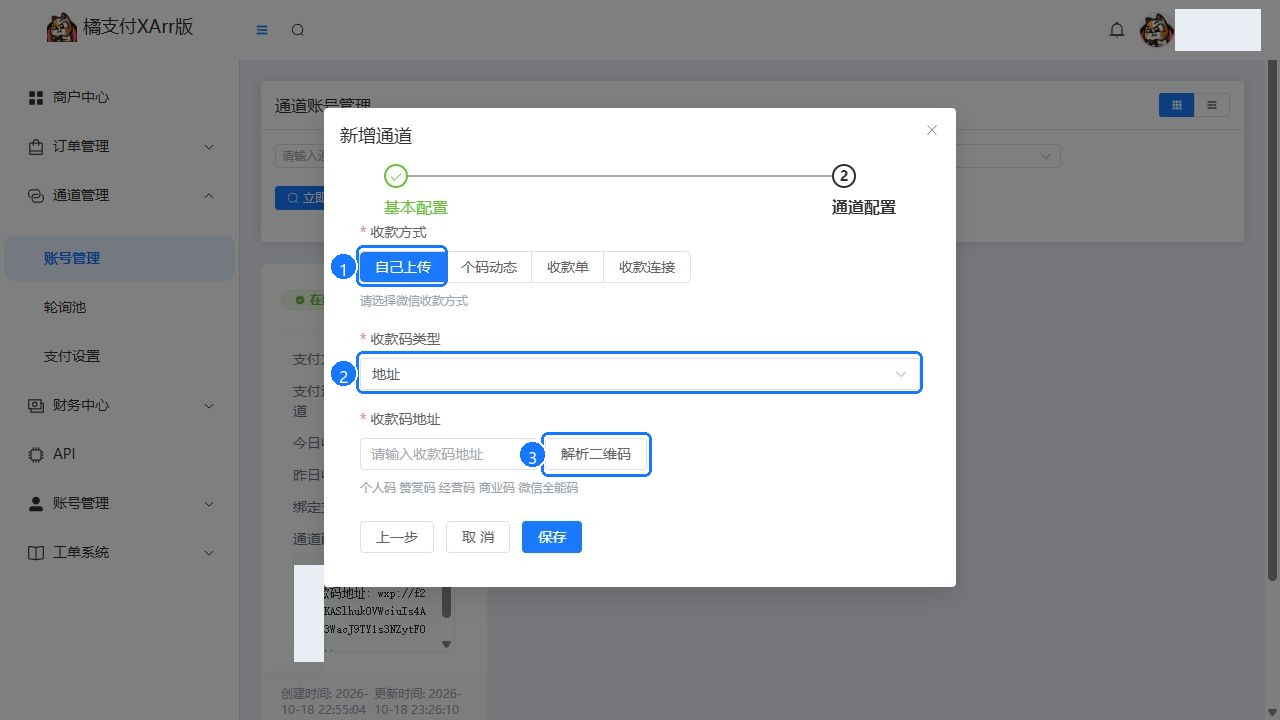
Task: Click the 商户中心 grid icon
Action: [x=36, y=97]
